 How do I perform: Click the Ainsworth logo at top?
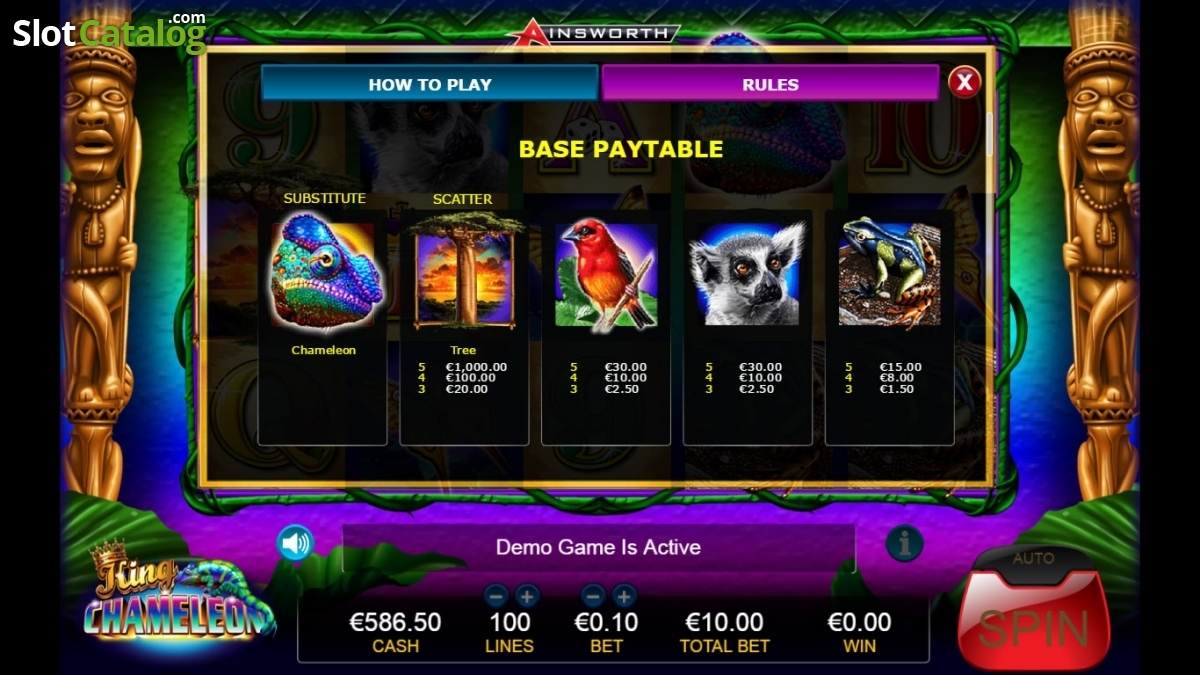(593, 33)
